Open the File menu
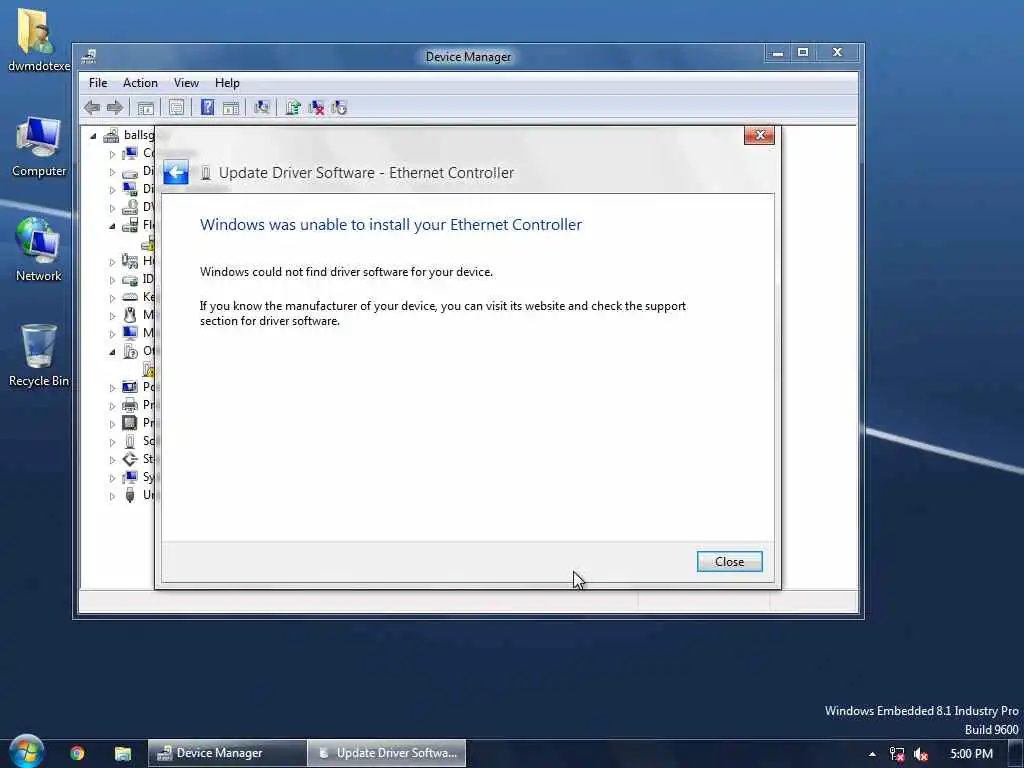 (x=98, y=83)
